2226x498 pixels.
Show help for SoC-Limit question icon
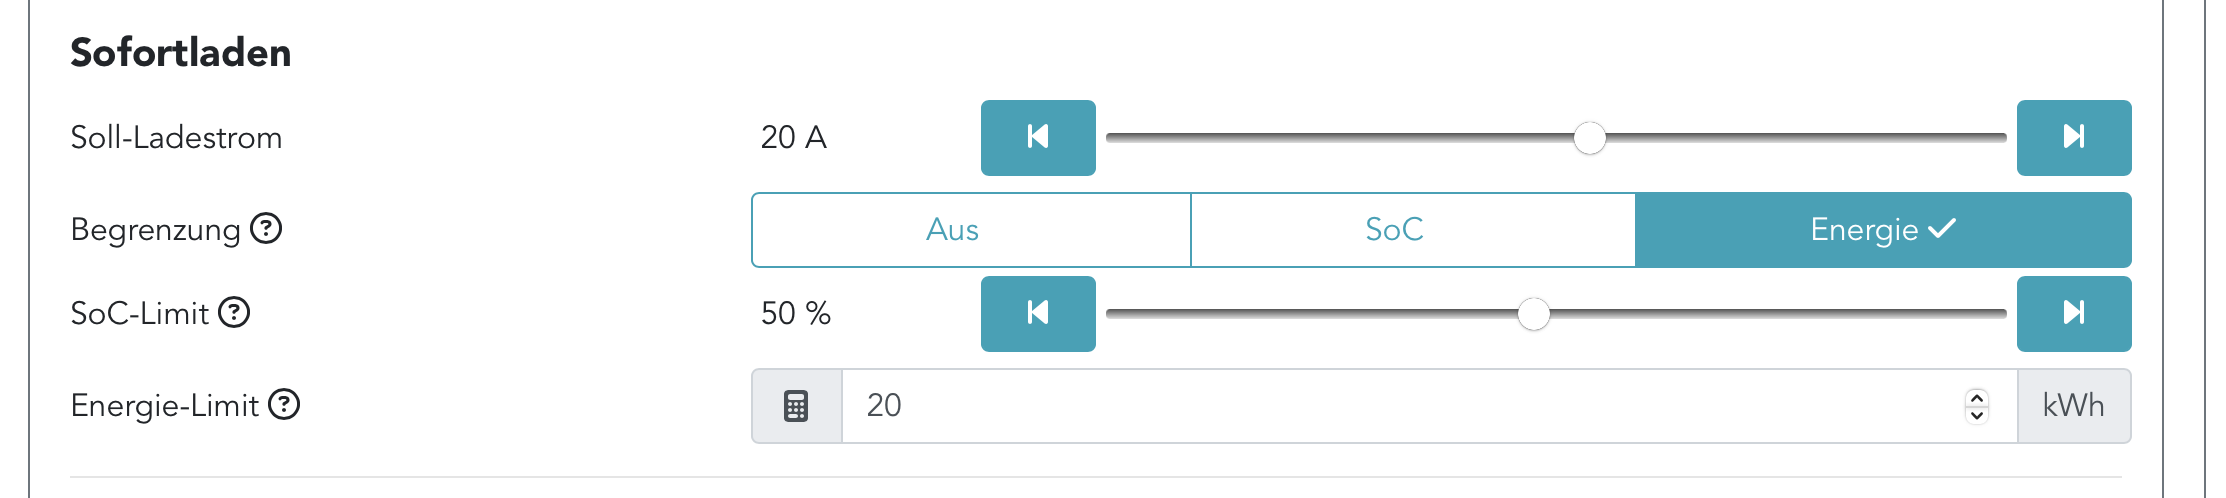coord(234,313)
